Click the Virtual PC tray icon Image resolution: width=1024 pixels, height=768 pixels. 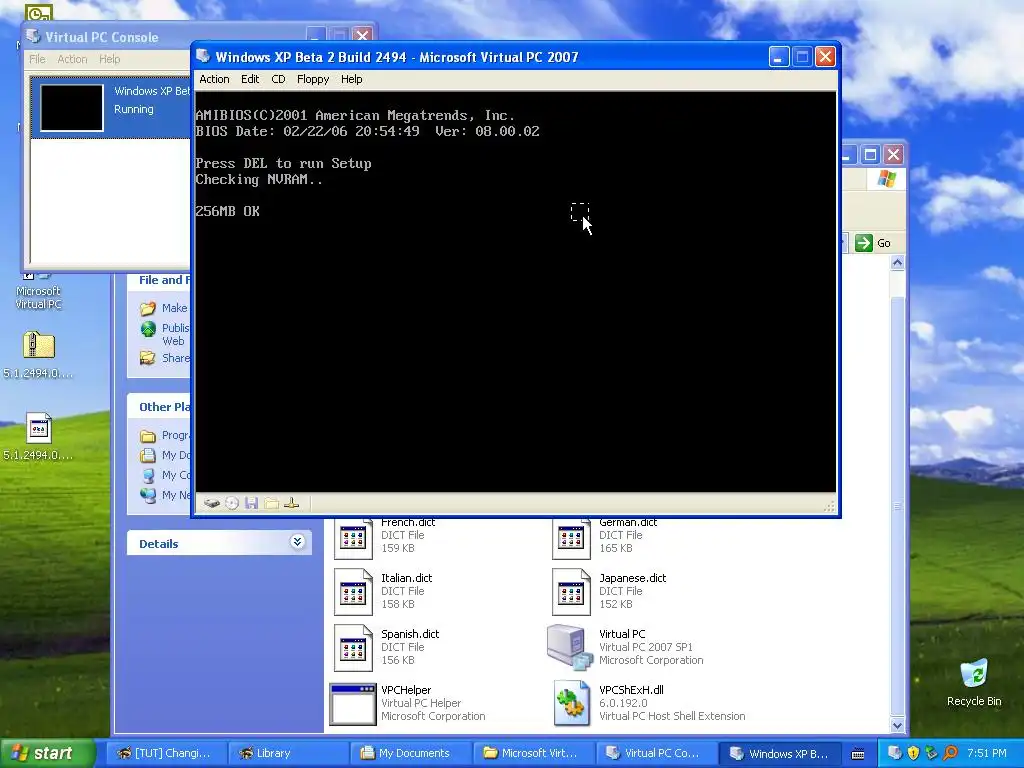coord(895,753)
